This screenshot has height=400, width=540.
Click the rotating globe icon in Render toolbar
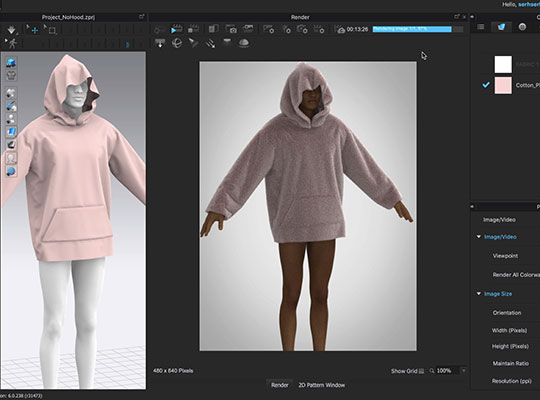pyautogui.click(x=177, y=43)
